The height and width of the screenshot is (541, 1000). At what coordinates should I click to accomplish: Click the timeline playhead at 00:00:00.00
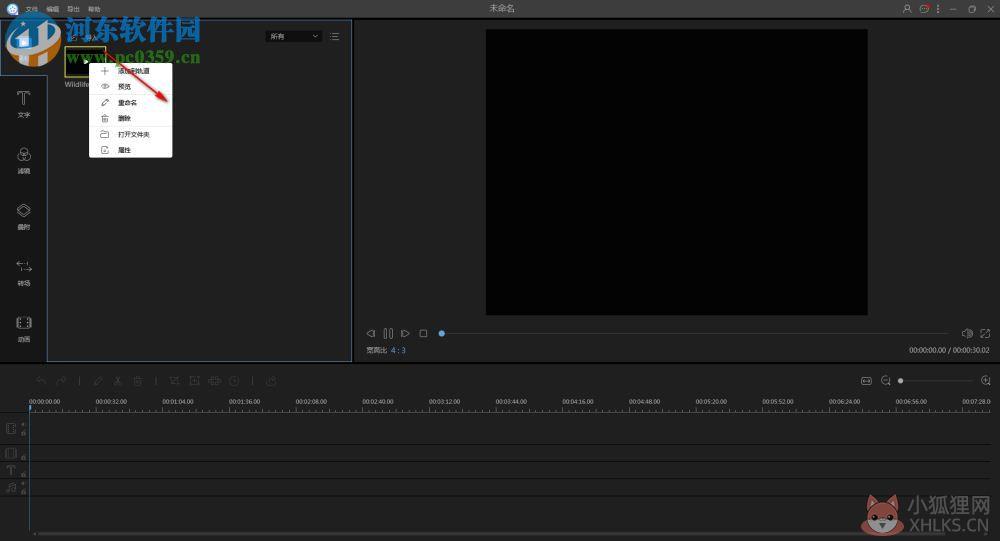click(29, 407)
